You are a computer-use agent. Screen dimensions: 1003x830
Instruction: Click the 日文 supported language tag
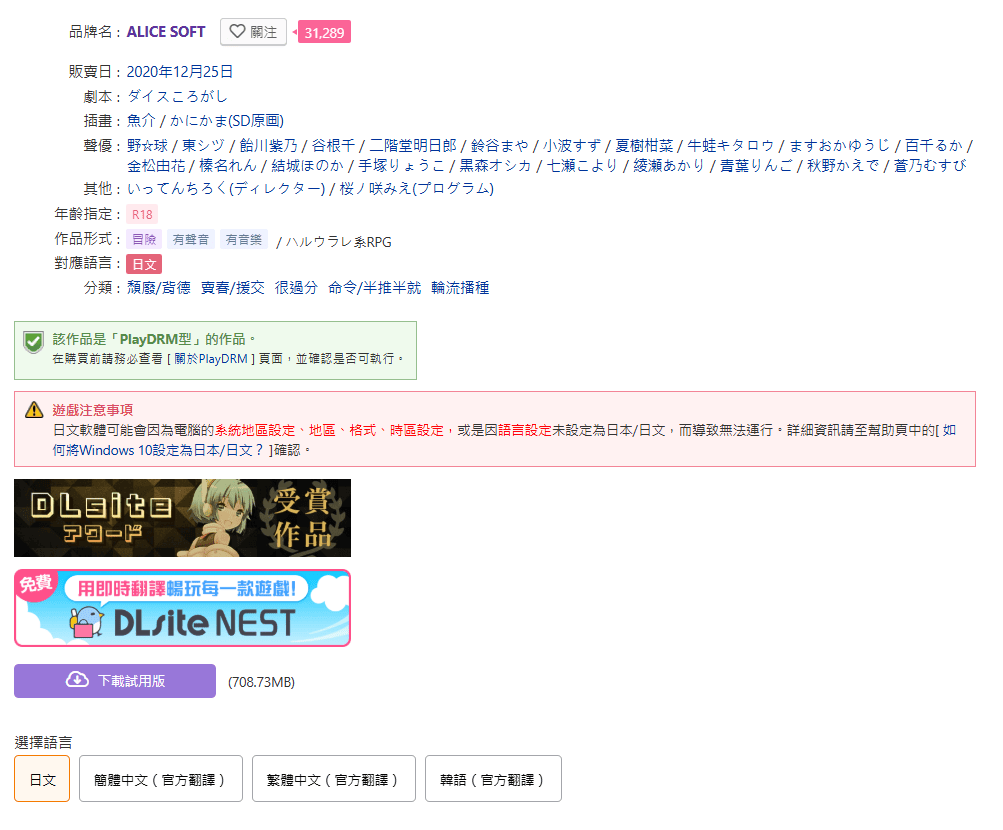144,264
